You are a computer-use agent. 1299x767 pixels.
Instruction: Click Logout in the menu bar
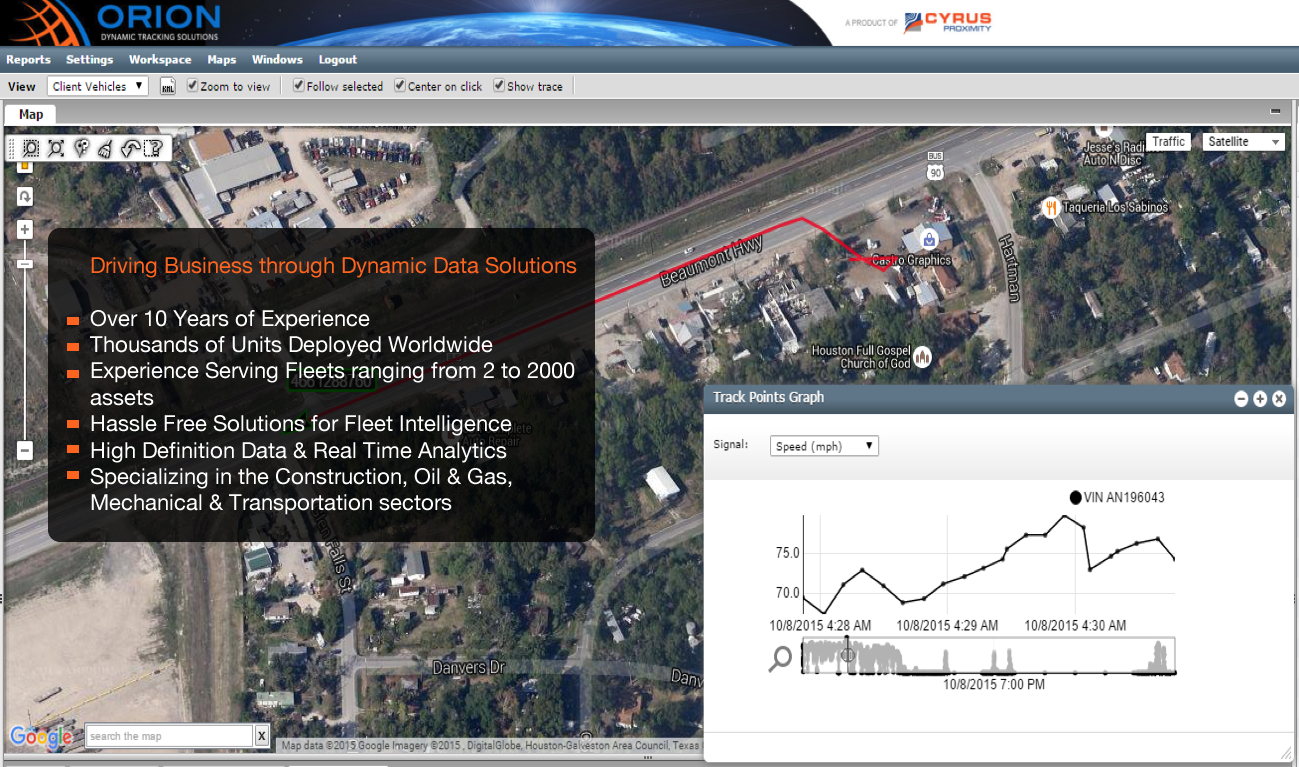(x=338, y=60)
